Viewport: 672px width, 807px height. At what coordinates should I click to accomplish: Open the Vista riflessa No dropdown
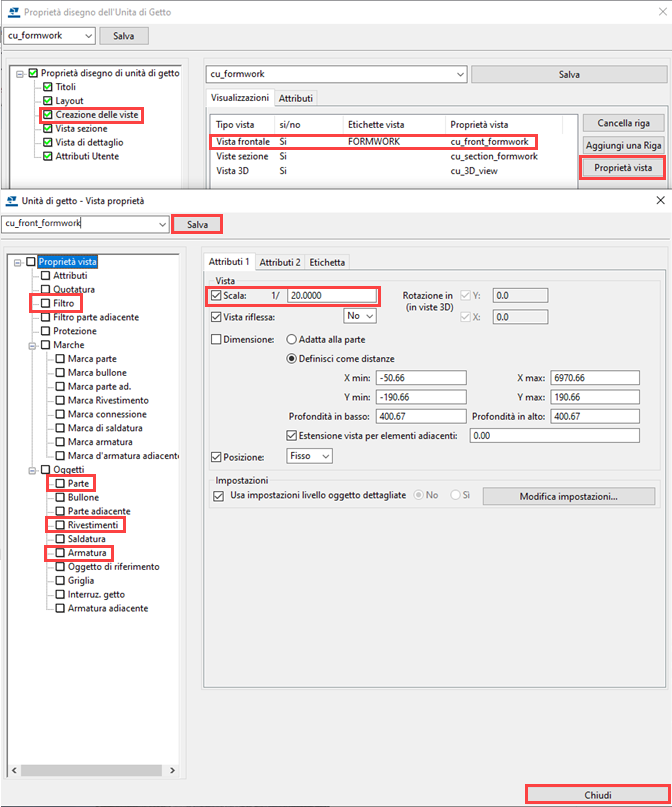click(360, 316)
